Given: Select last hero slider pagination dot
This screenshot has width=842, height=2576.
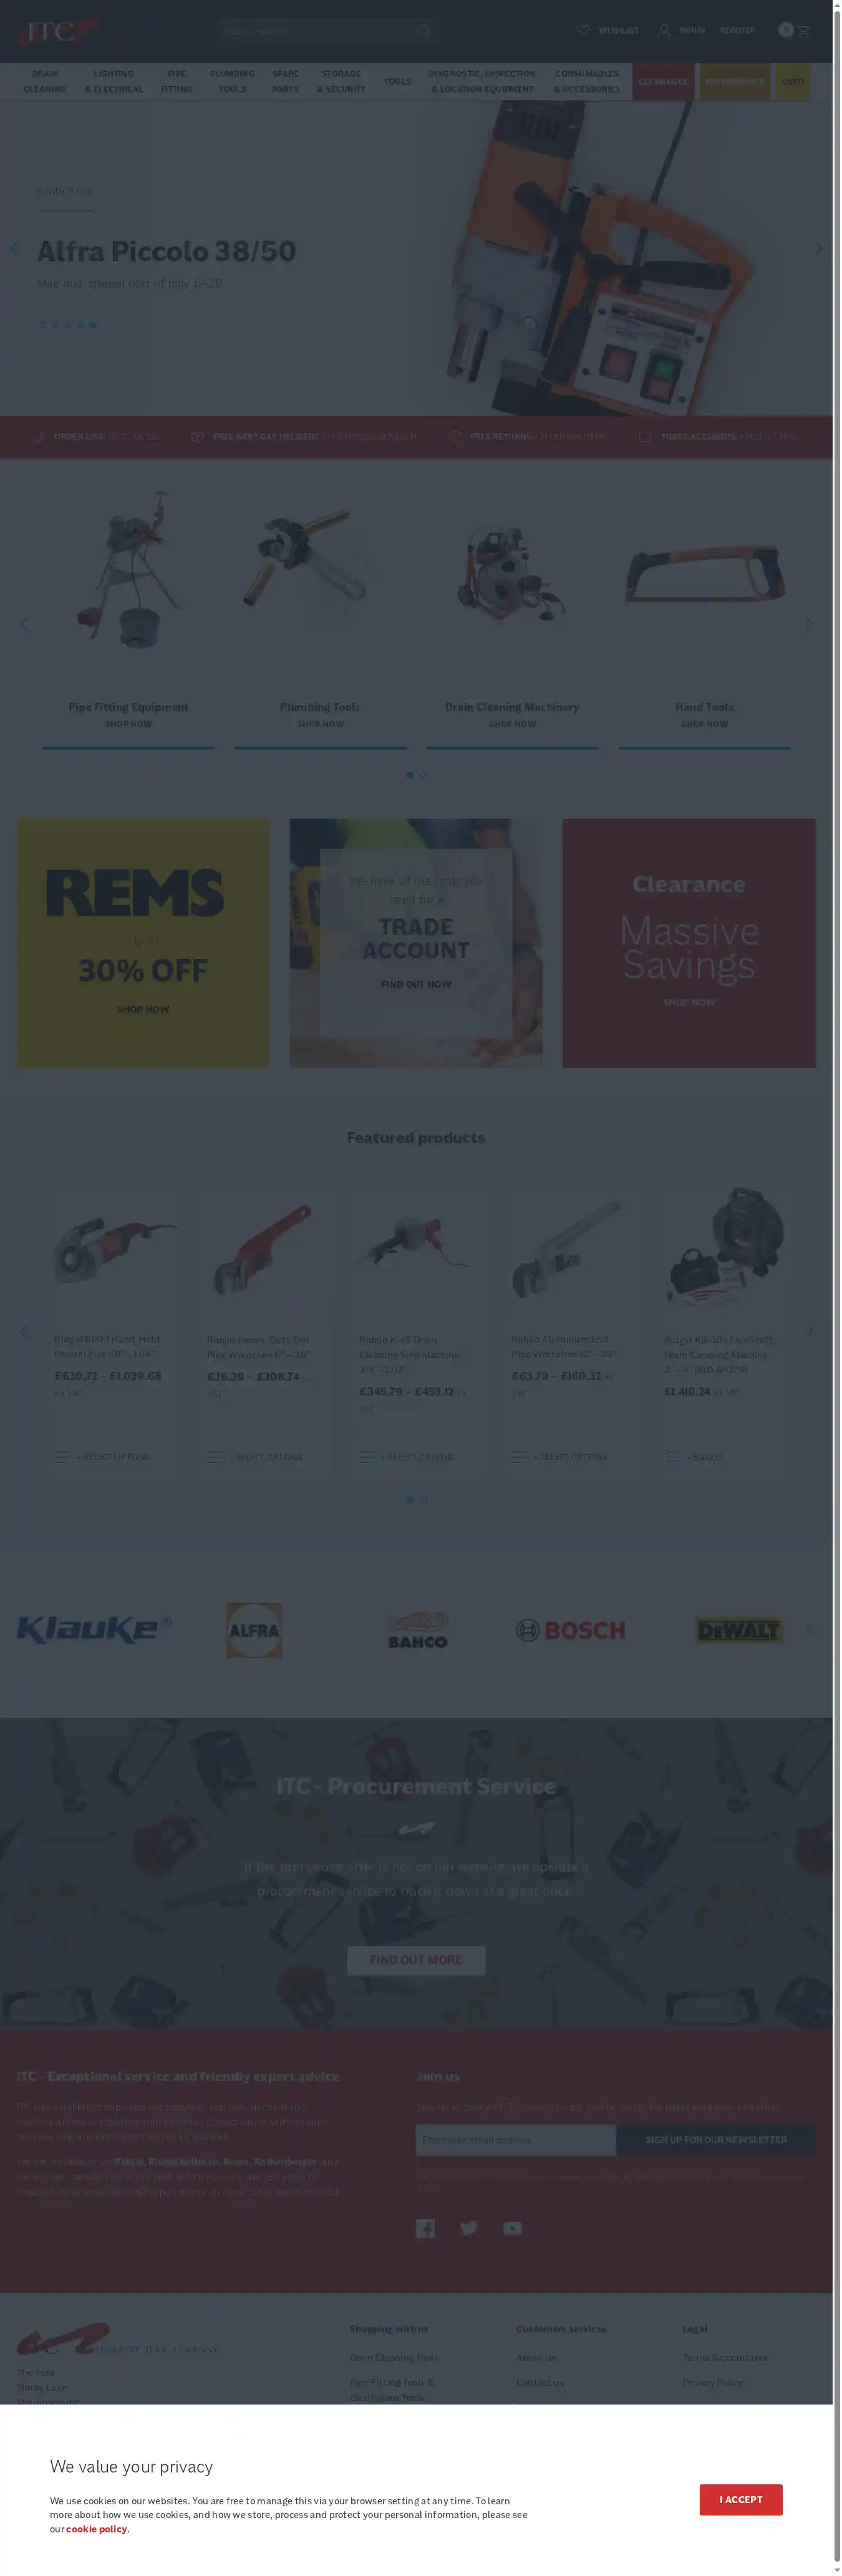Looking at the screenshot, I should [x=93, y=324].
